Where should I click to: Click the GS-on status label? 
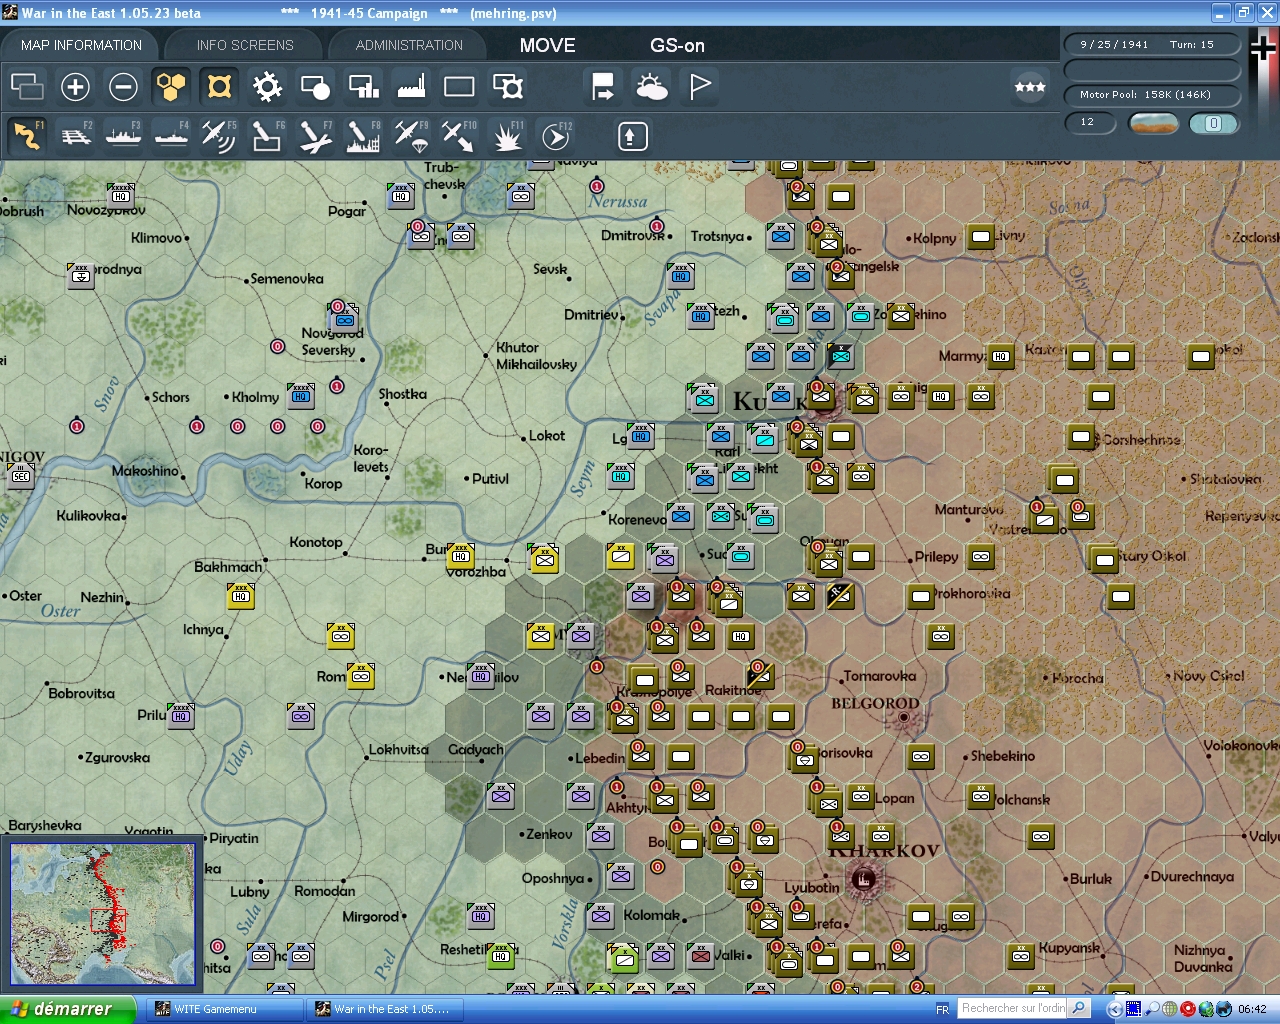[x=677, y=45]
